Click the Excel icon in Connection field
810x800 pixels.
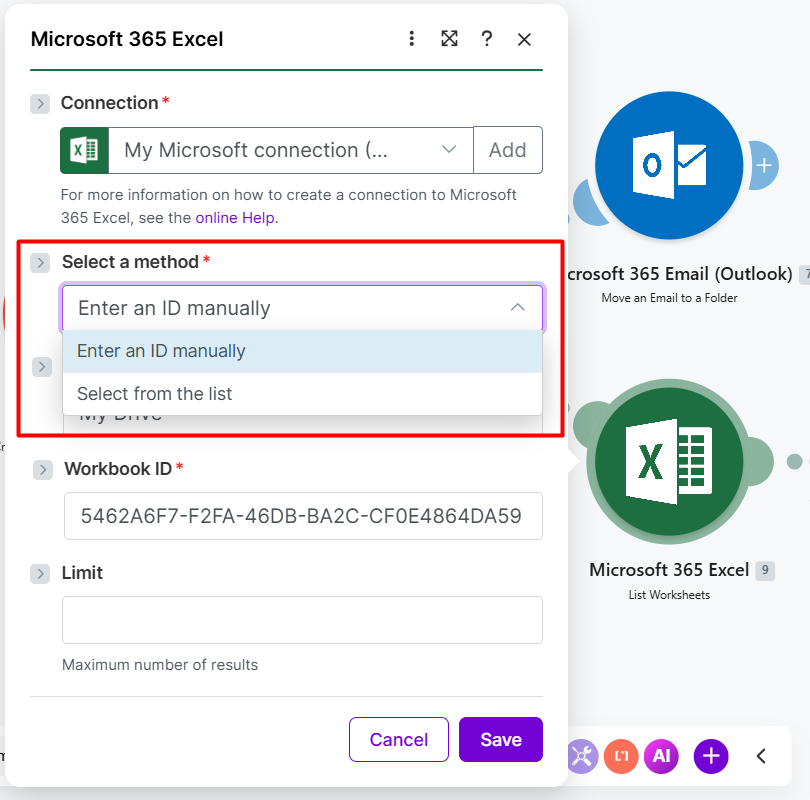coord(84,150)
